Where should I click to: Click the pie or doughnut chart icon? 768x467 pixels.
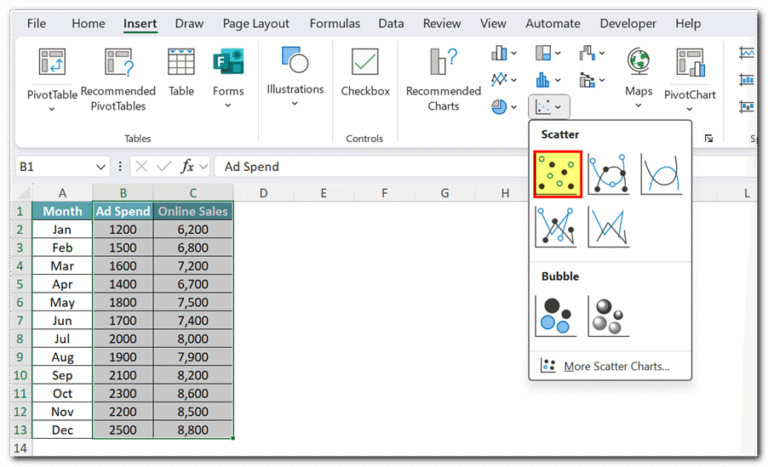pyautogui.click(x=499, y=106)
